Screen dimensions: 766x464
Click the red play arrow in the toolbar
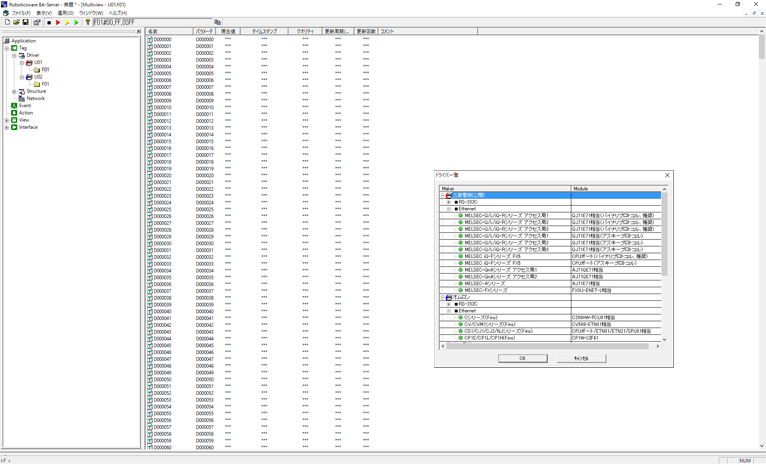pyautogui.click(x=58, y=22)
